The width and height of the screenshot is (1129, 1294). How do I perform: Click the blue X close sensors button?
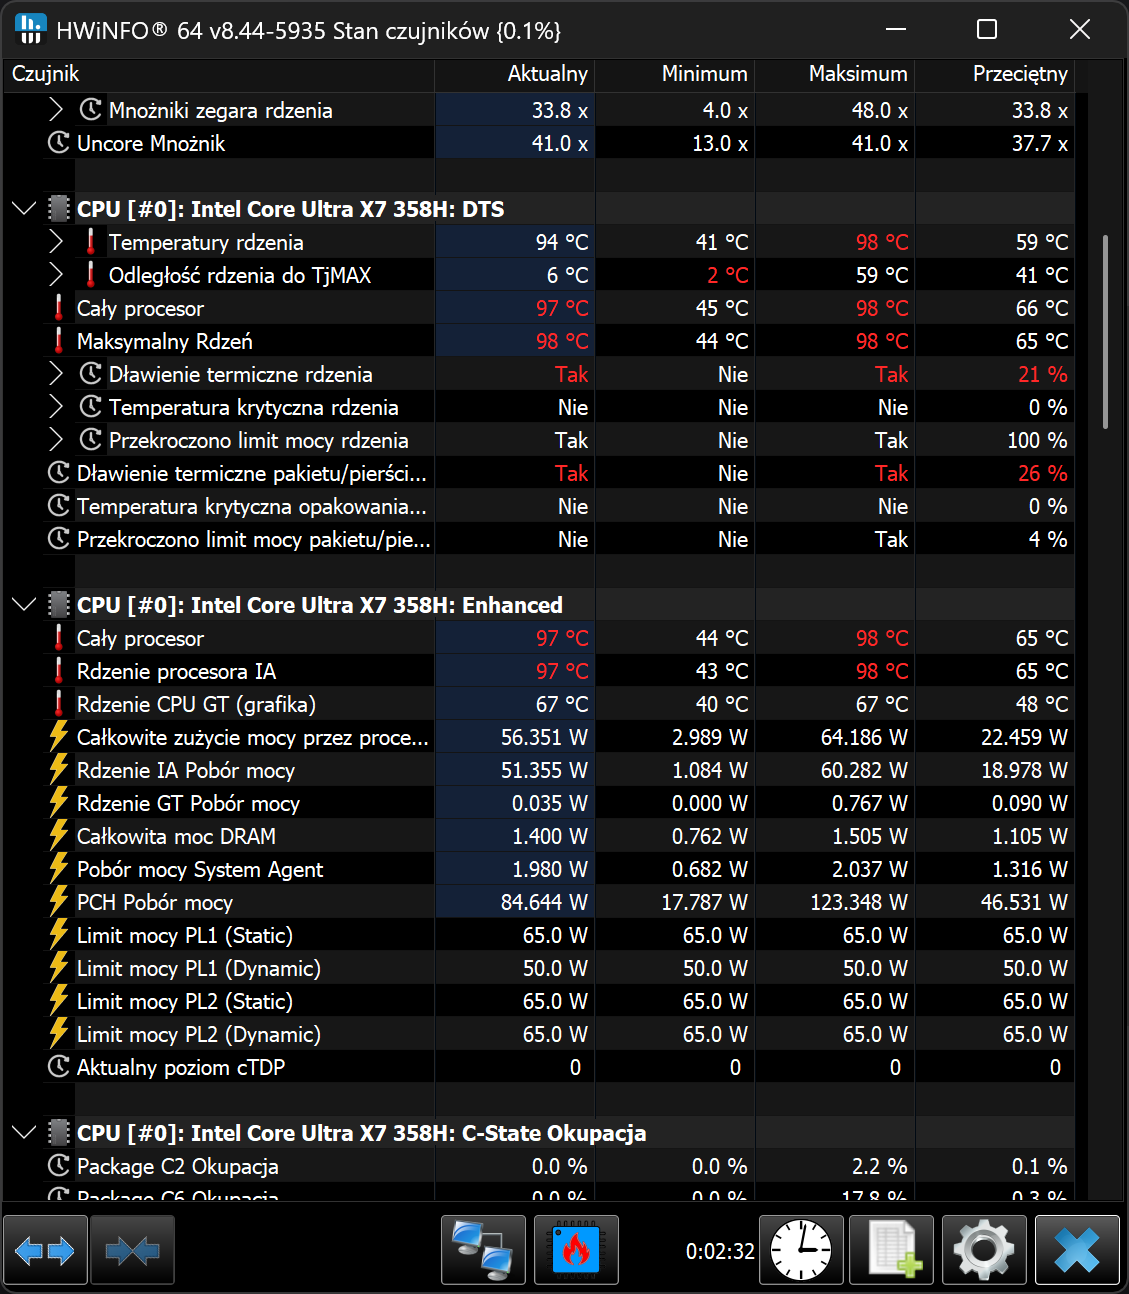[1077, 1250]
